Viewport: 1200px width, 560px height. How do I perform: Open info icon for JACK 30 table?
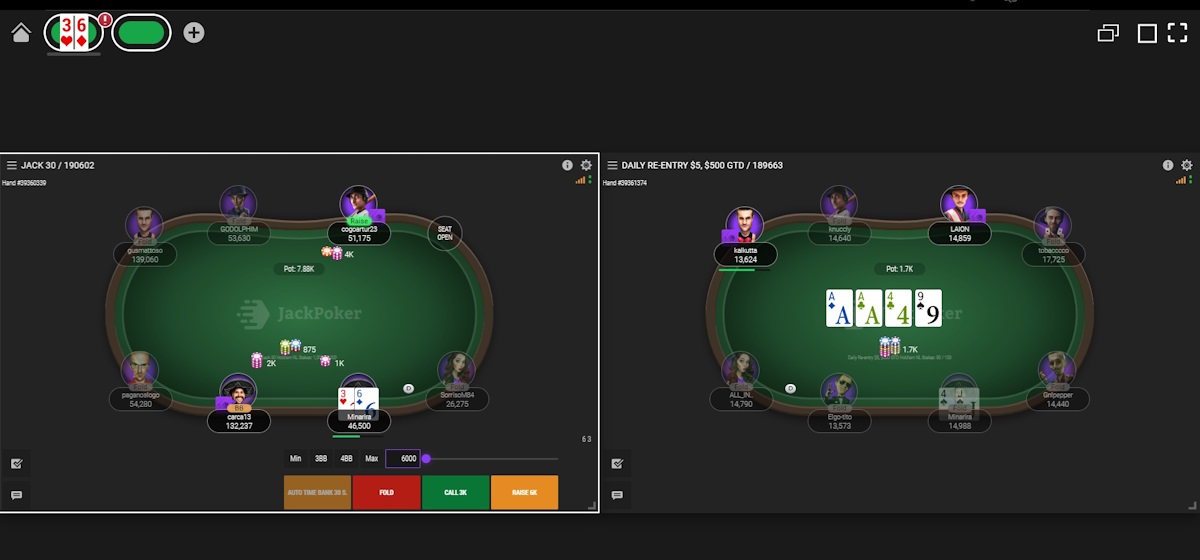567,165
